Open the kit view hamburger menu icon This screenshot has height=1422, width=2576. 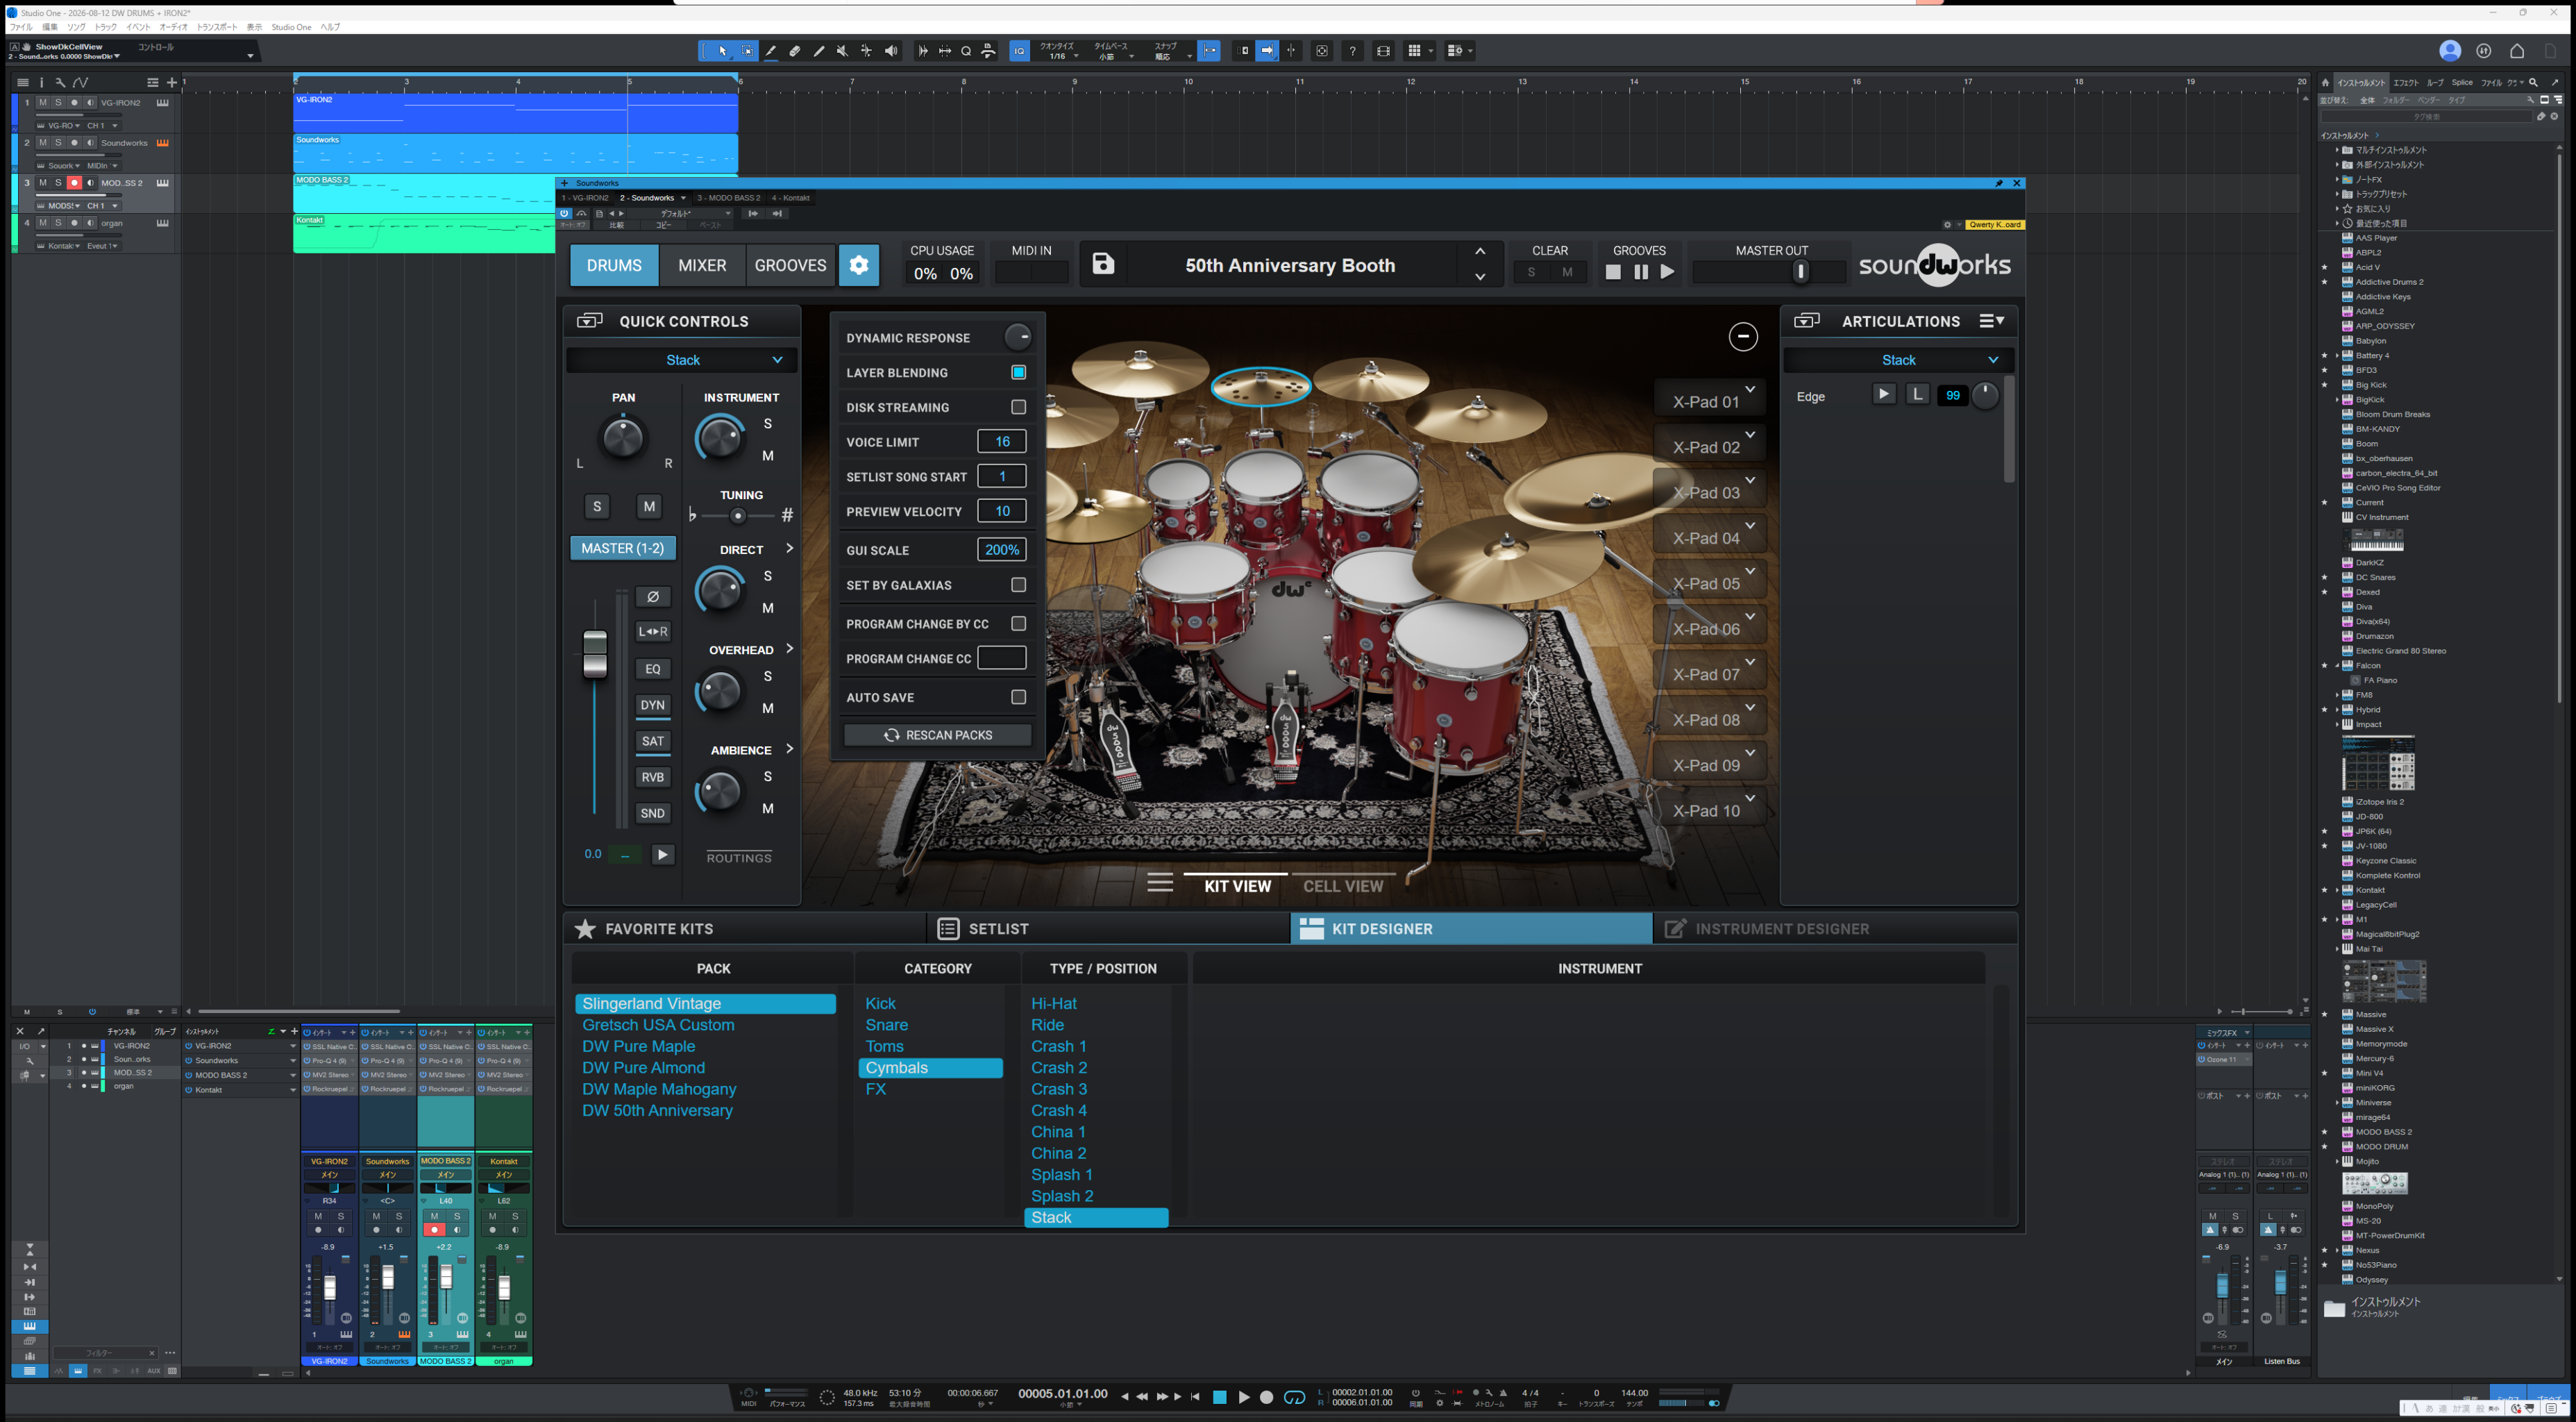tap(1160, 884)
